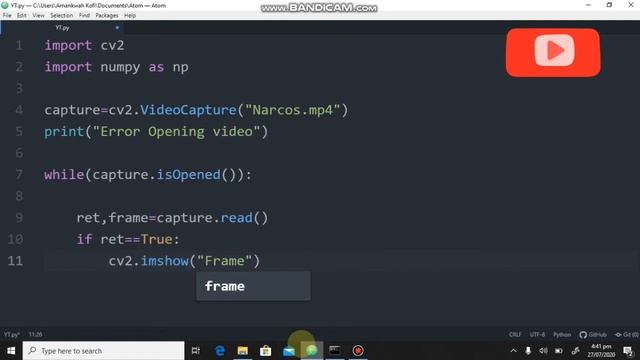Open the Find menu
The height and width of the screenshot is (360, 640).
click(84, 16)
